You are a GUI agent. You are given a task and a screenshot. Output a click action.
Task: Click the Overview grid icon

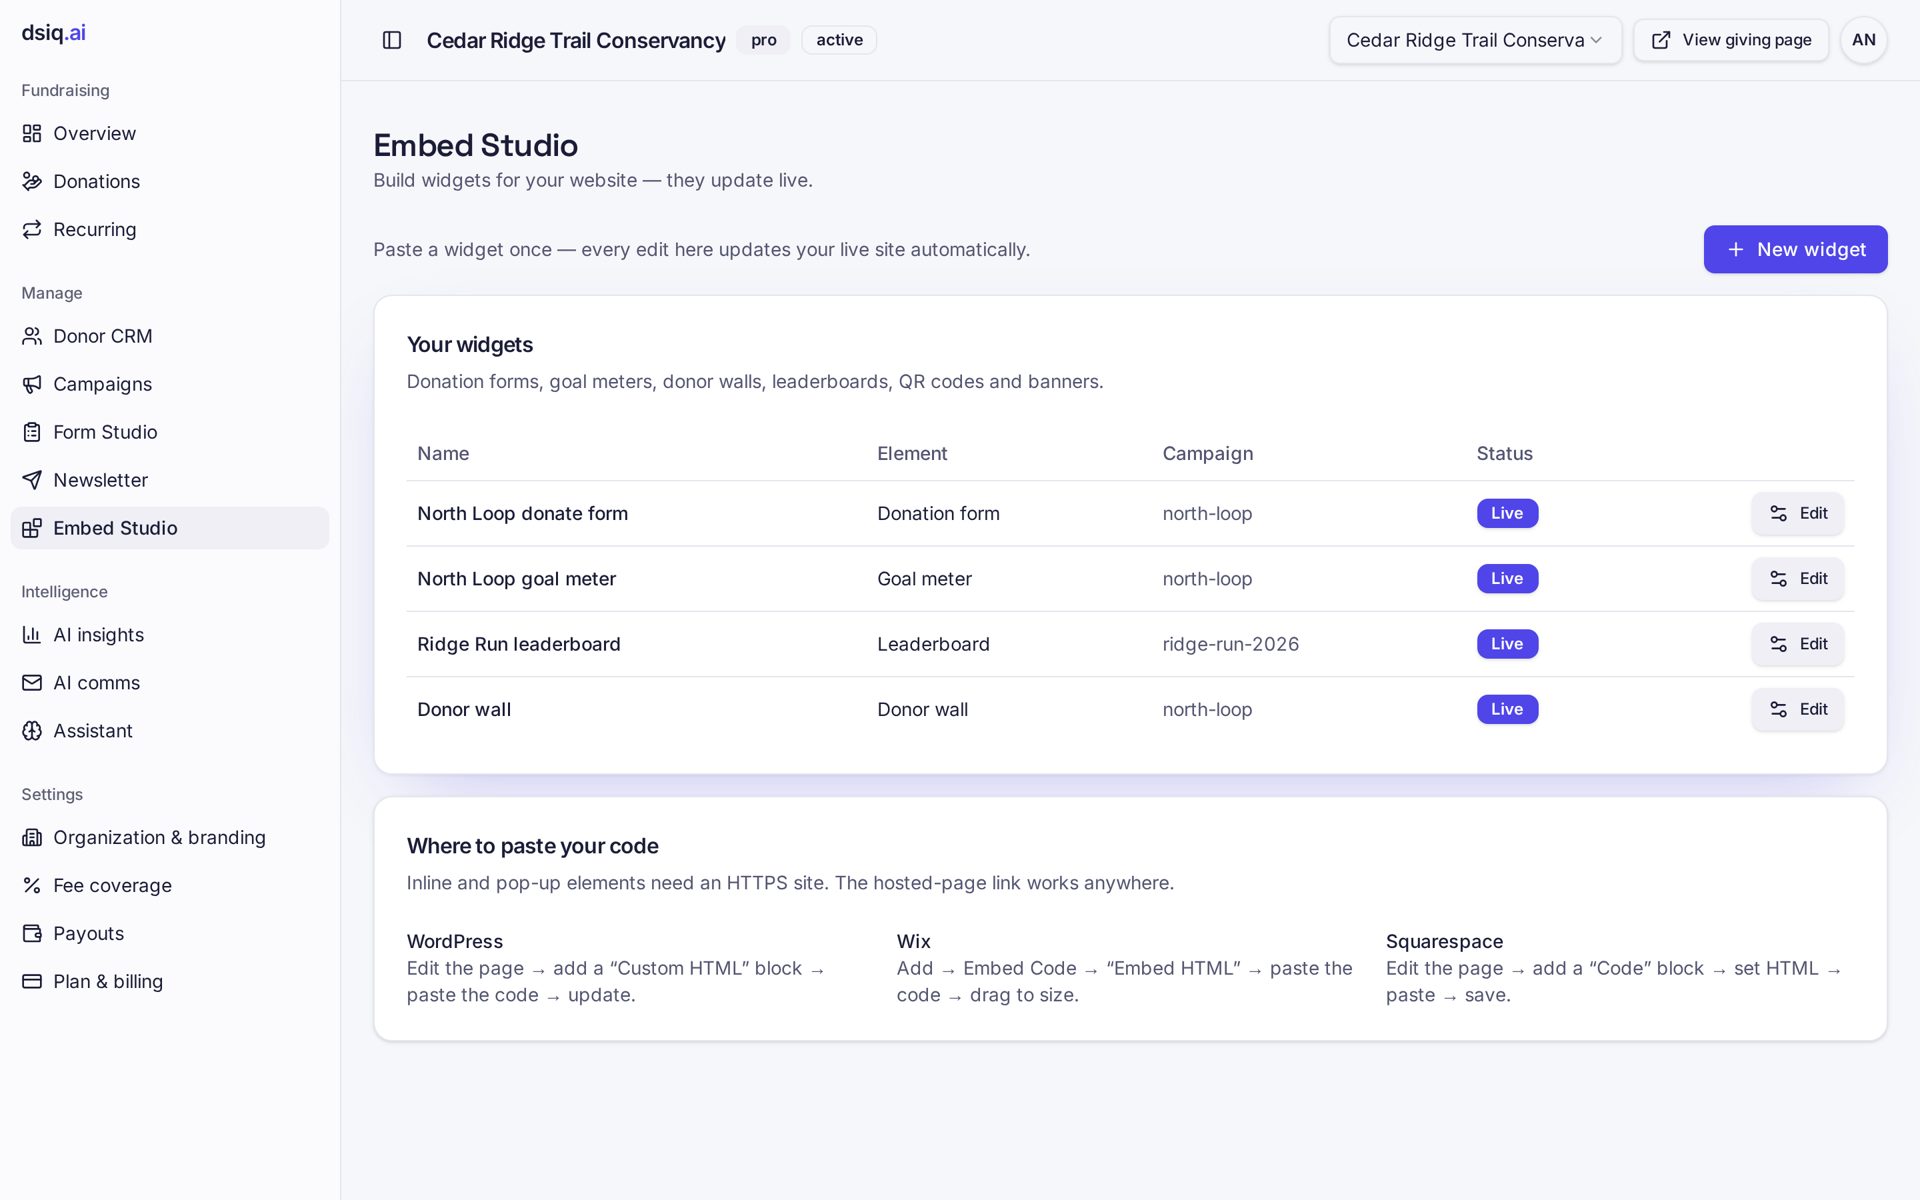(x=32, y=133)
